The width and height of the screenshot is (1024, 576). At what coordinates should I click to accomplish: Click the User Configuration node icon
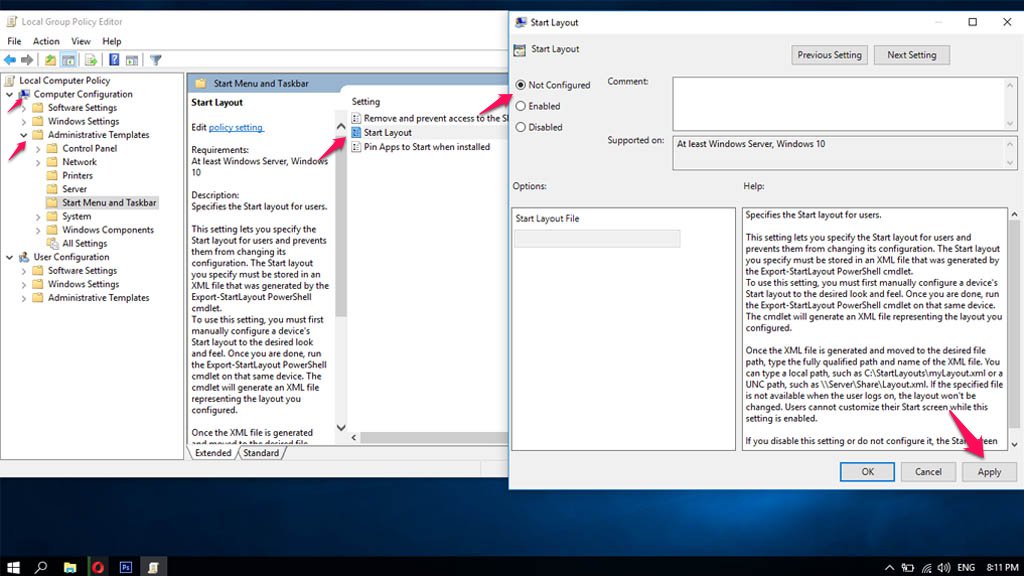pos(24,257)
